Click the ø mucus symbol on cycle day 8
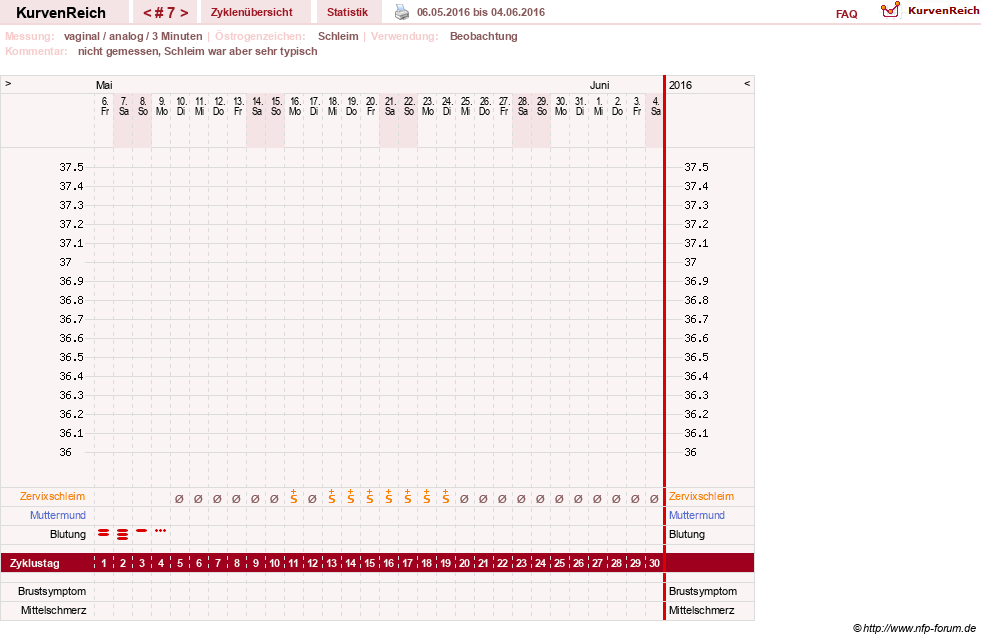This screenshot has width=981, height=640. (236, 499)
